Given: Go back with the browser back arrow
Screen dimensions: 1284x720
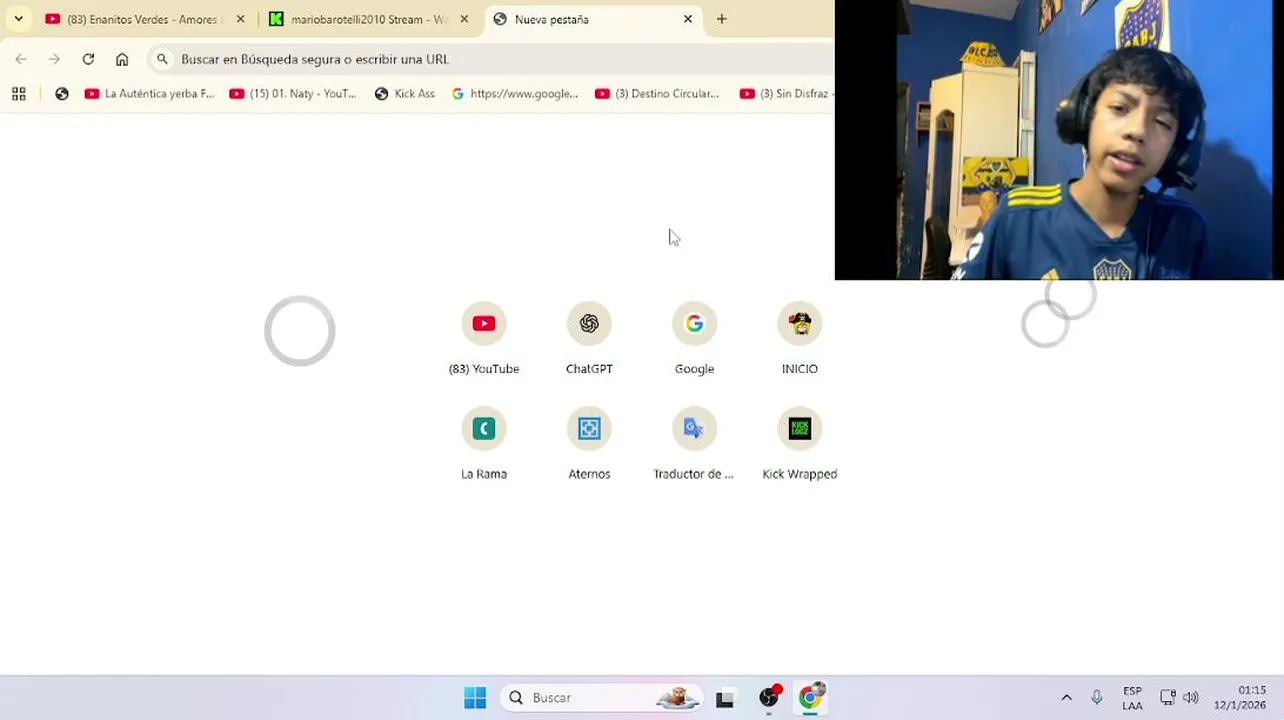Looking at the screenshot, I should pos(21,59).
